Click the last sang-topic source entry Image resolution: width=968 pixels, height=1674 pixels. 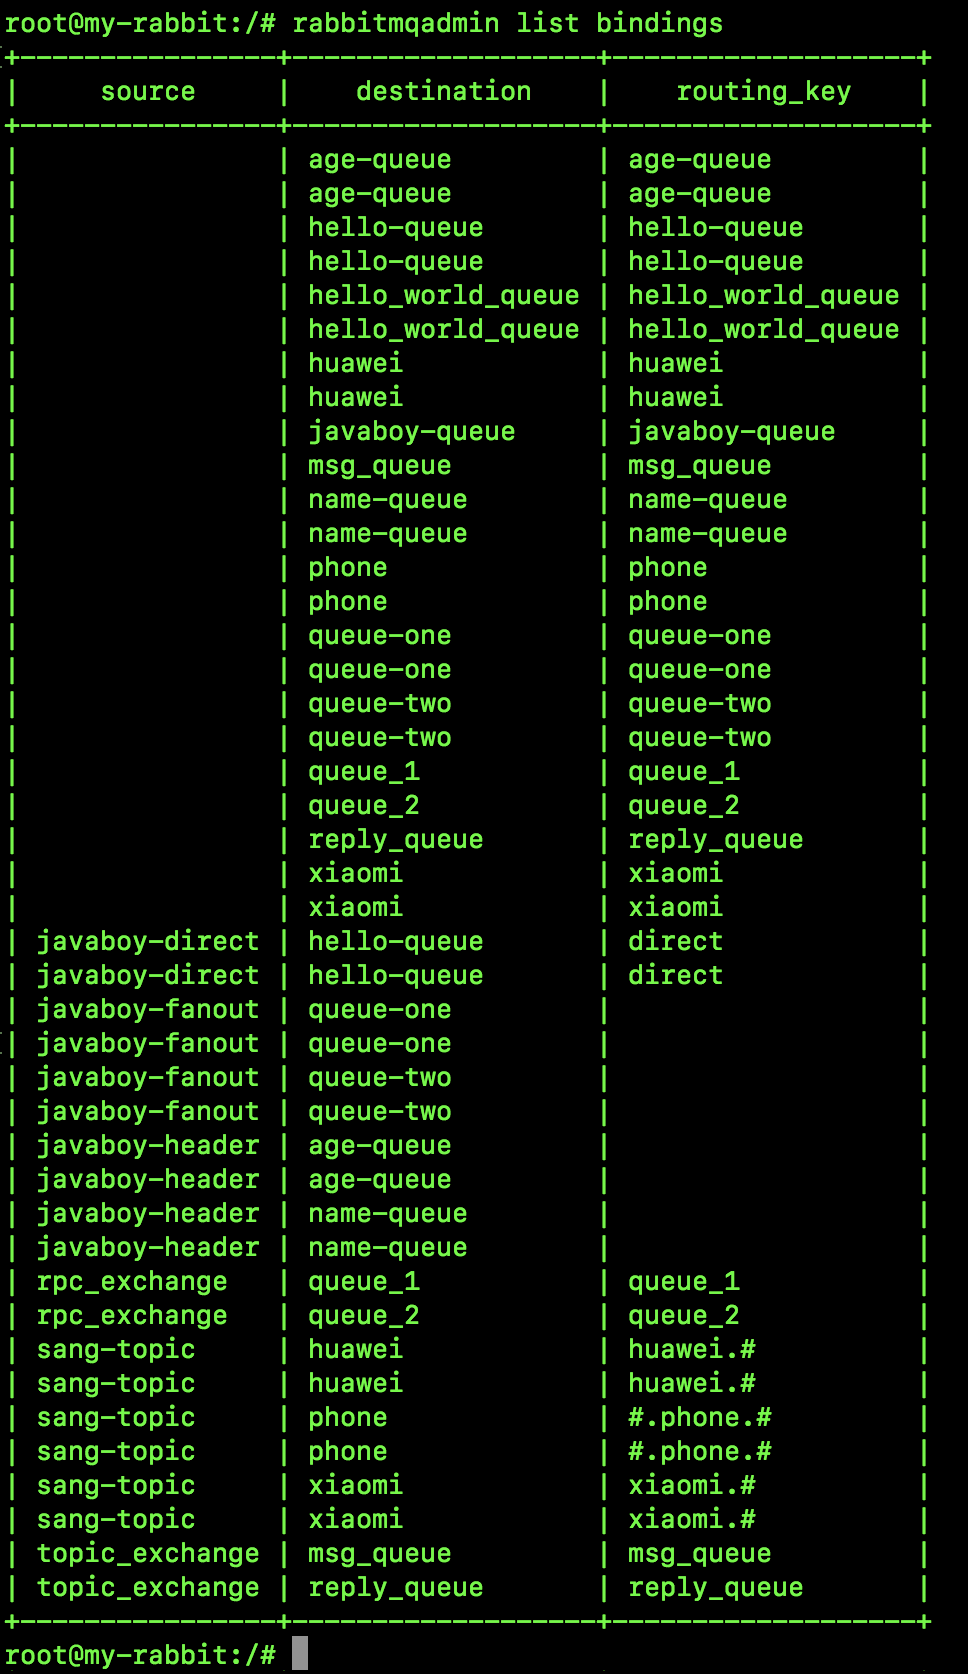point(116,1519)
